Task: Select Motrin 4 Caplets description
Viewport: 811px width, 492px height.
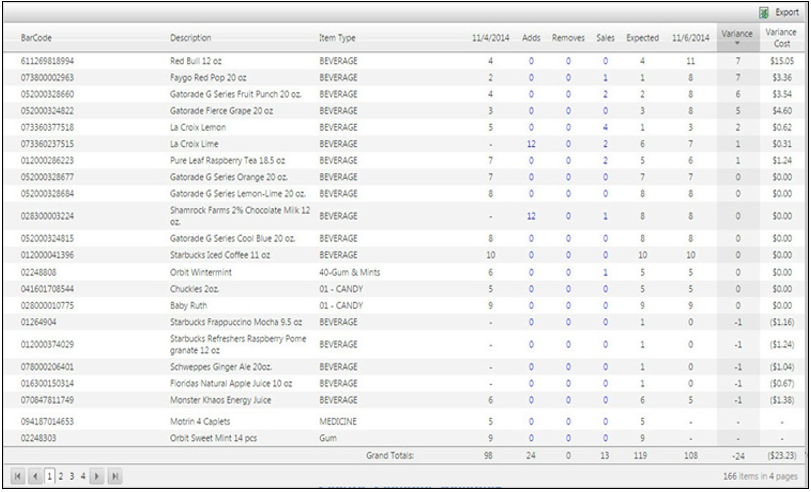Action: click(x=200, y=421)
